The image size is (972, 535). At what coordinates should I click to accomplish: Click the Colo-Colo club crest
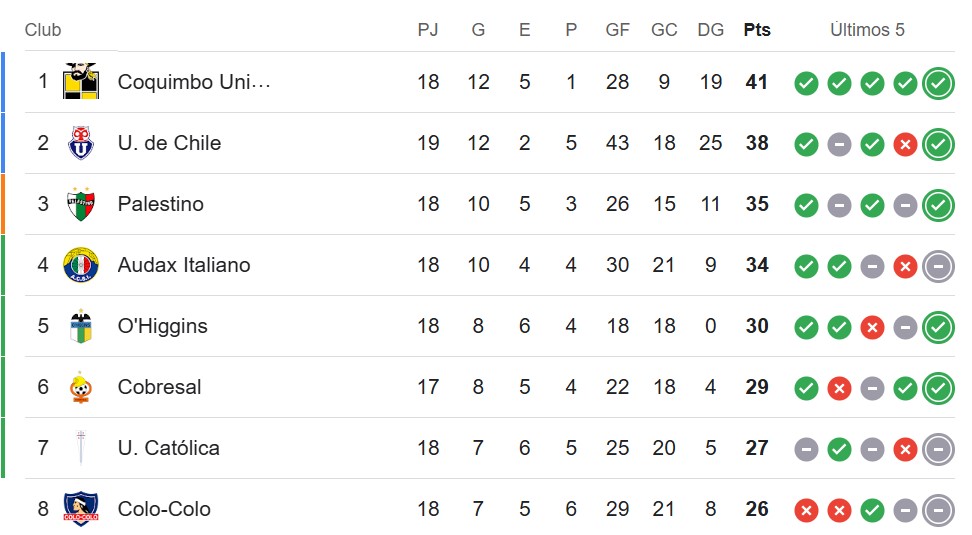click(81, 509)
